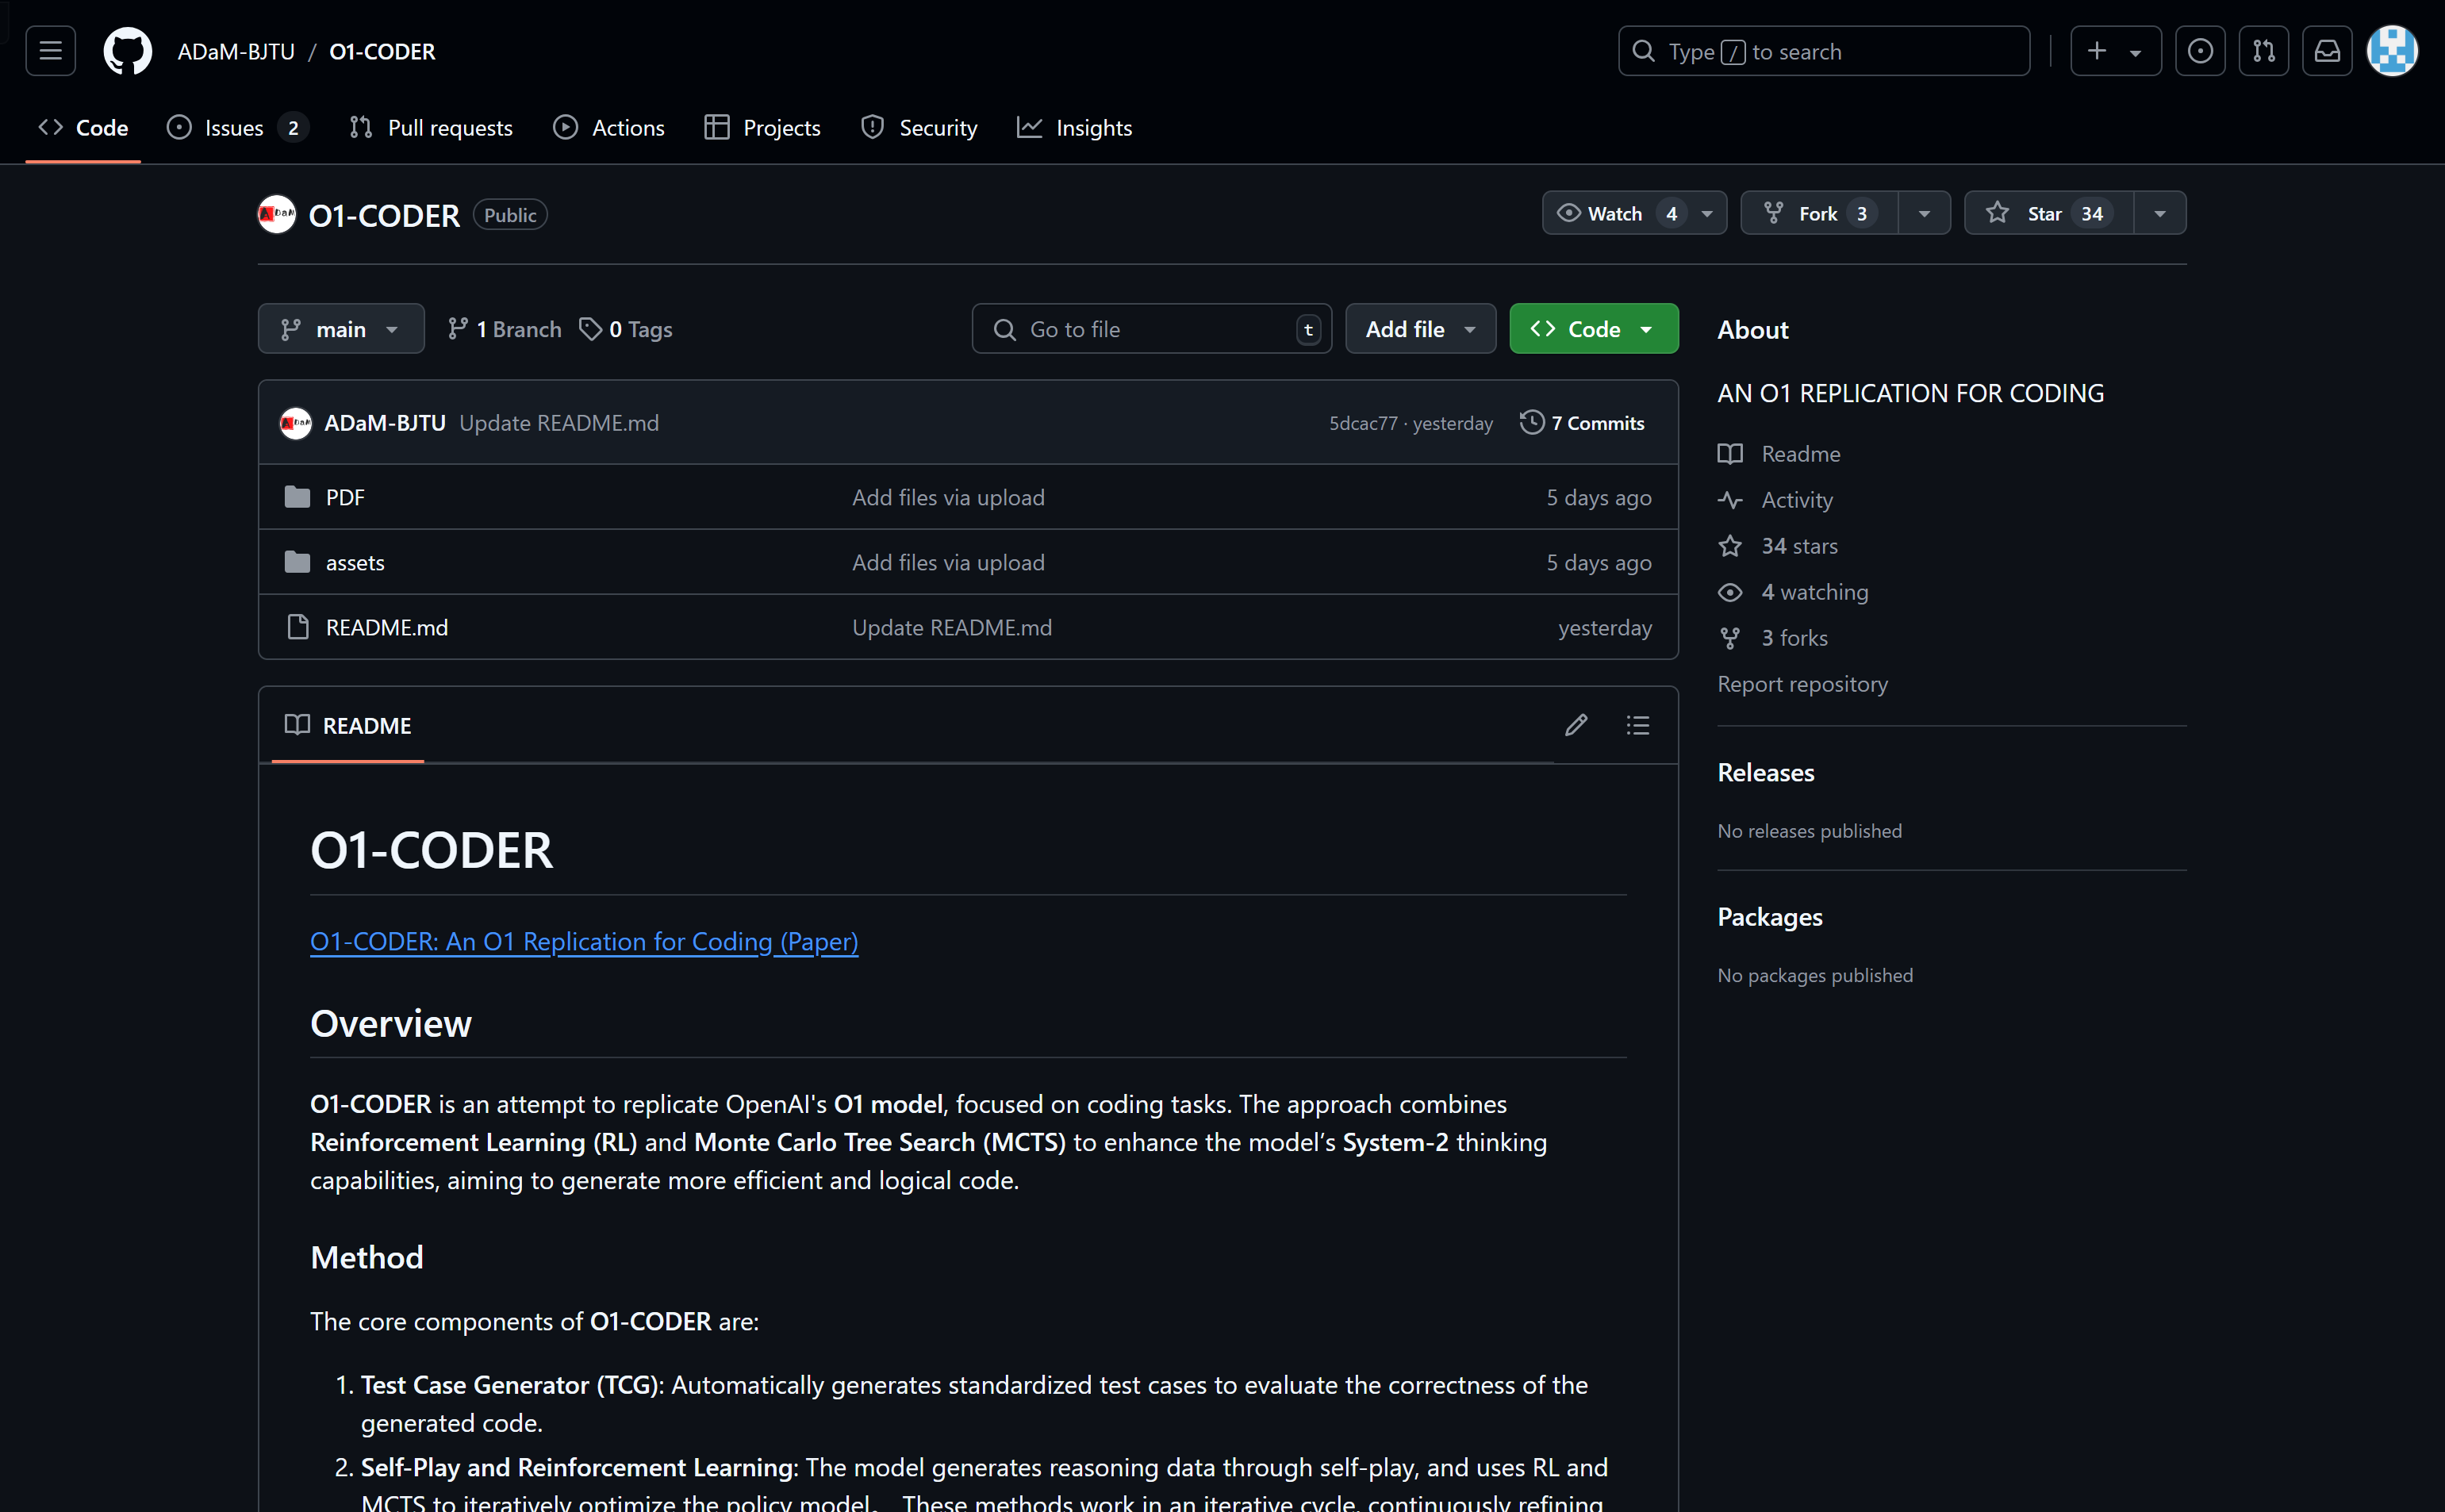This screenshot has width=2445, height=1512.
Task: Open the Projects tab
Action: click(x=762, y=128)
